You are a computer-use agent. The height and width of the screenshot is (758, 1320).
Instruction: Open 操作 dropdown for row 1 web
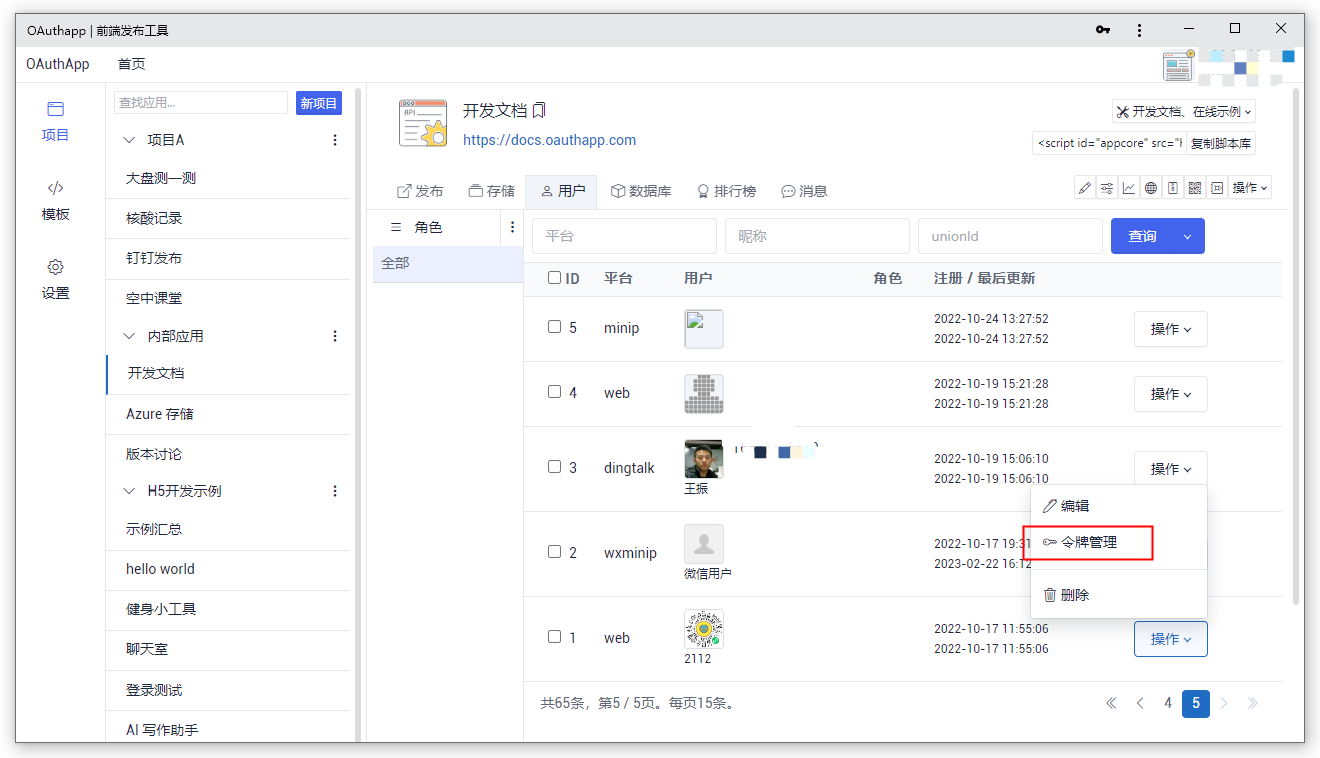point(1171,639)
